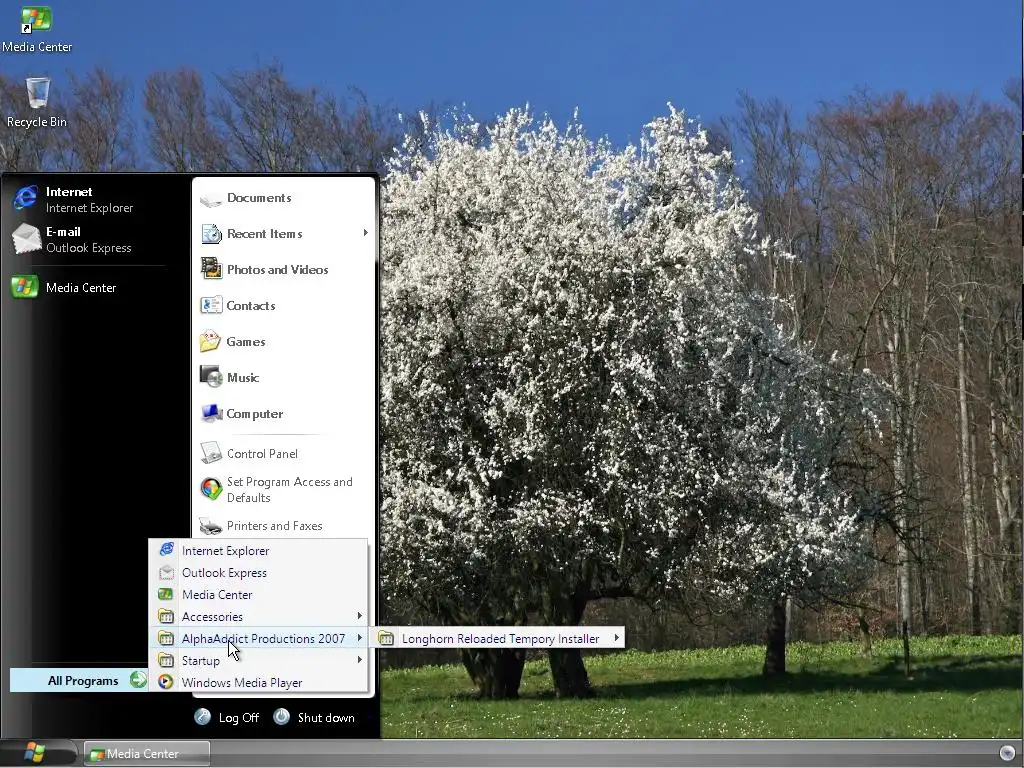Screen dimensions: 1024x768
Task: Expand the Longhorn Reloaded Tempory Installer arrow
Action: point(616,638)
